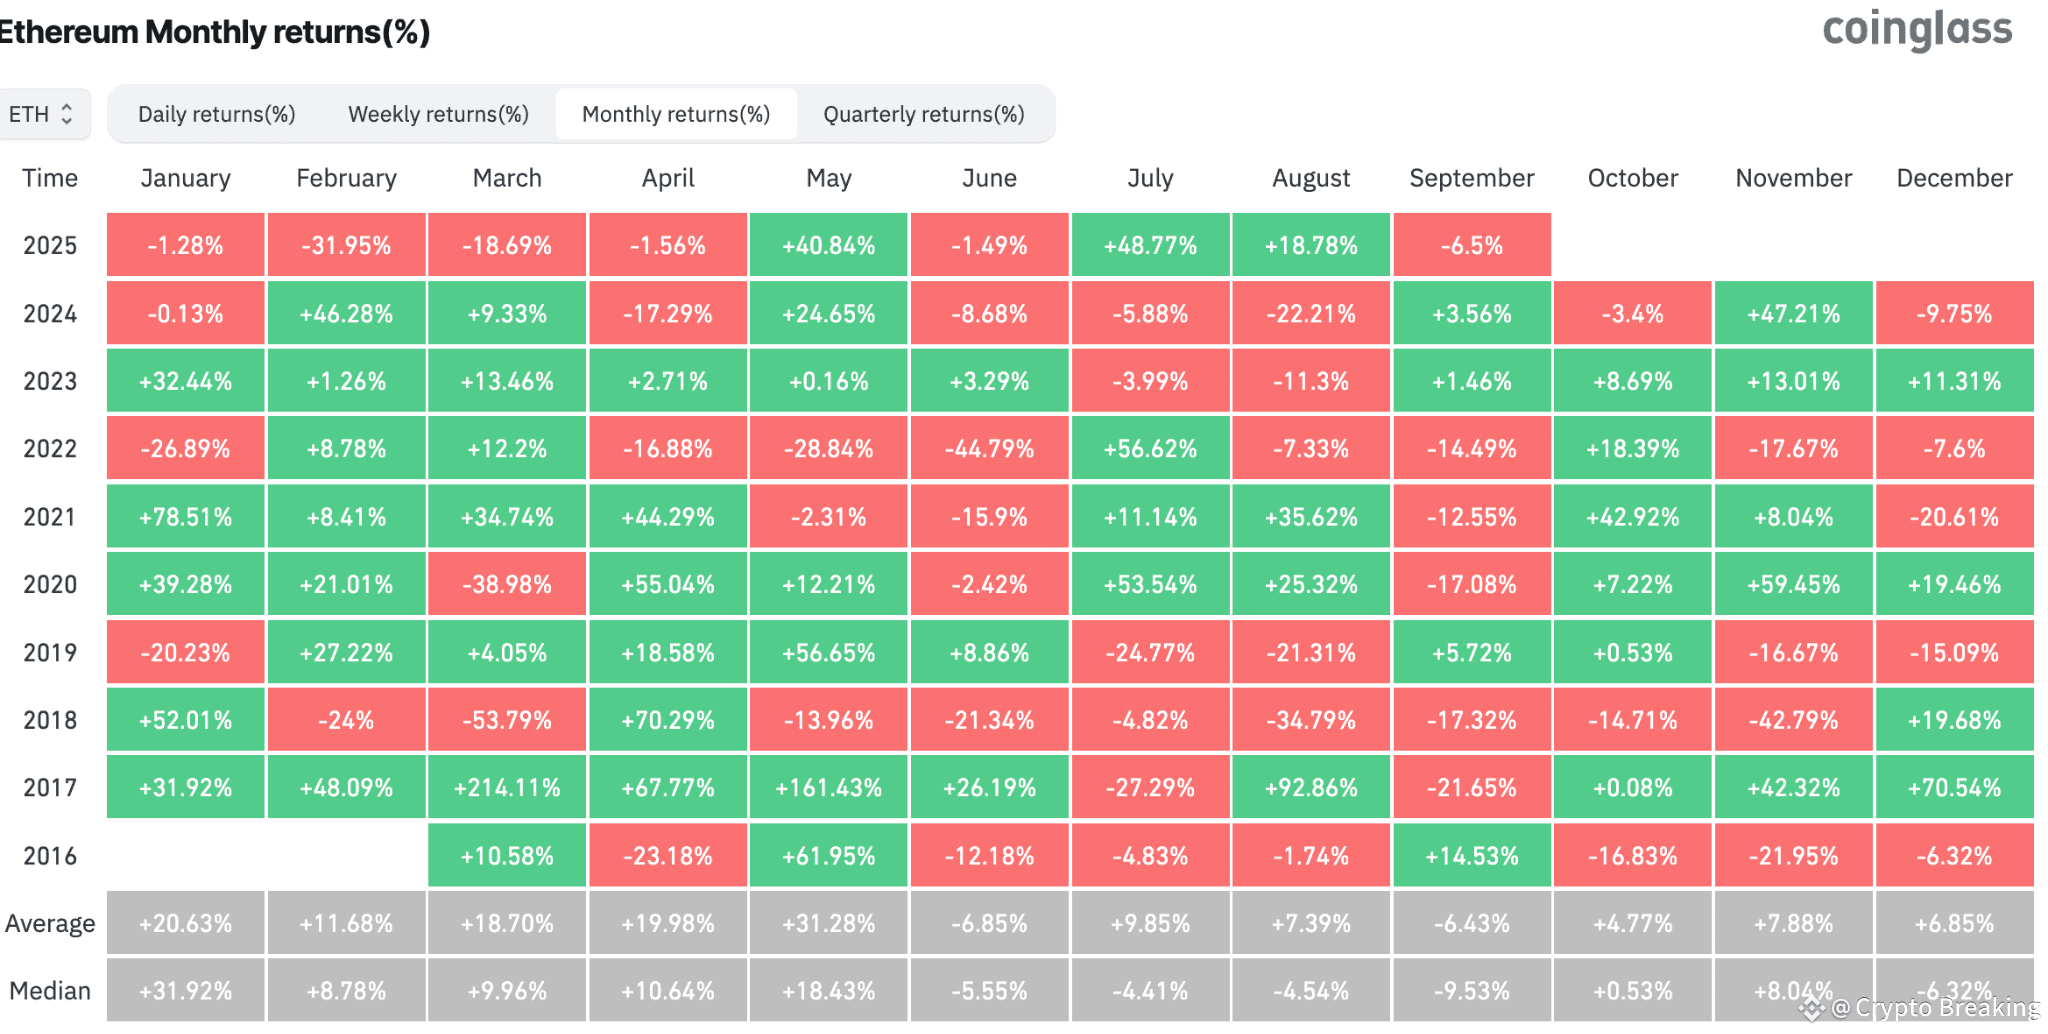Viewport: 2048px width, 1034px height.
Task: Click the ETH selector up-down arrows
Action: pos(67,114)
